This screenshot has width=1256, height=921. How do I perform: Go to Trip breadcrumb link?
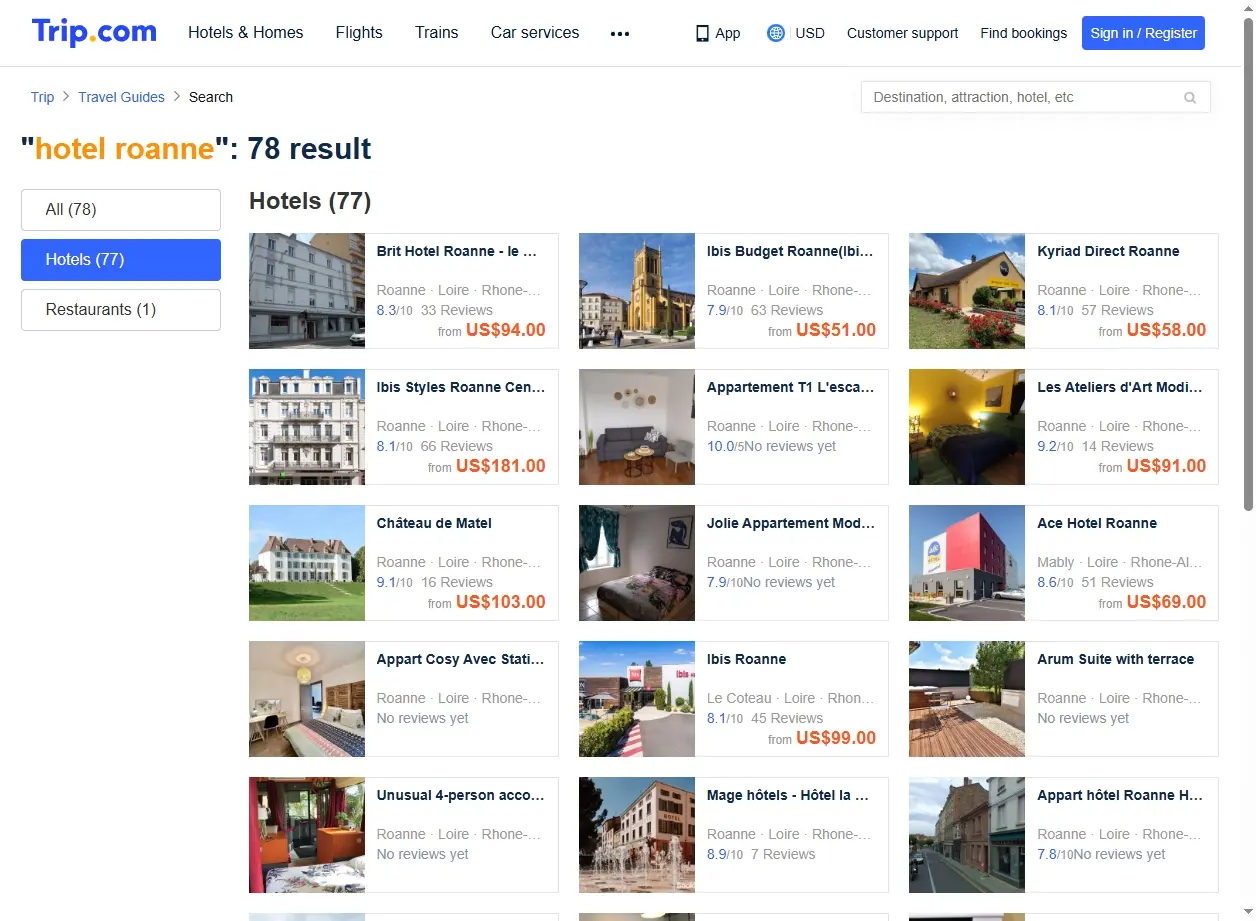point(42,97)
